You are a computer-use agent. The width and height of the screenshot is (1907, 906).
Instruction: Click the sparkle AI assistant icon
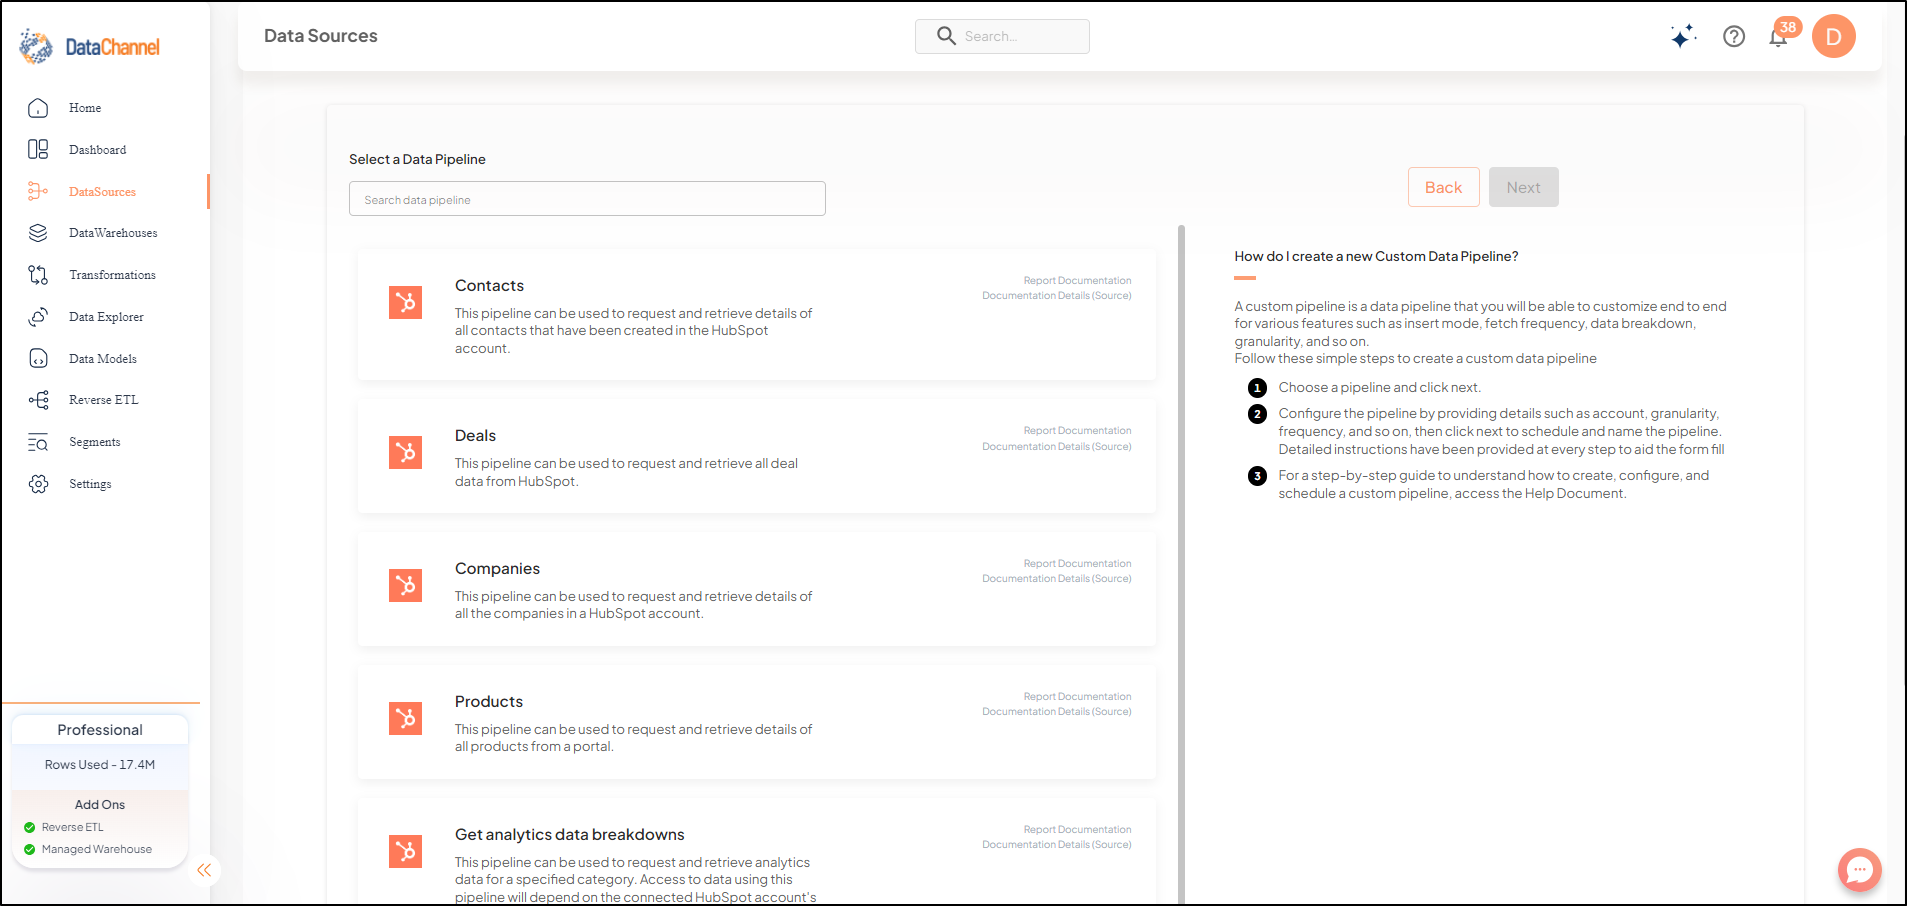(1683, 36)
